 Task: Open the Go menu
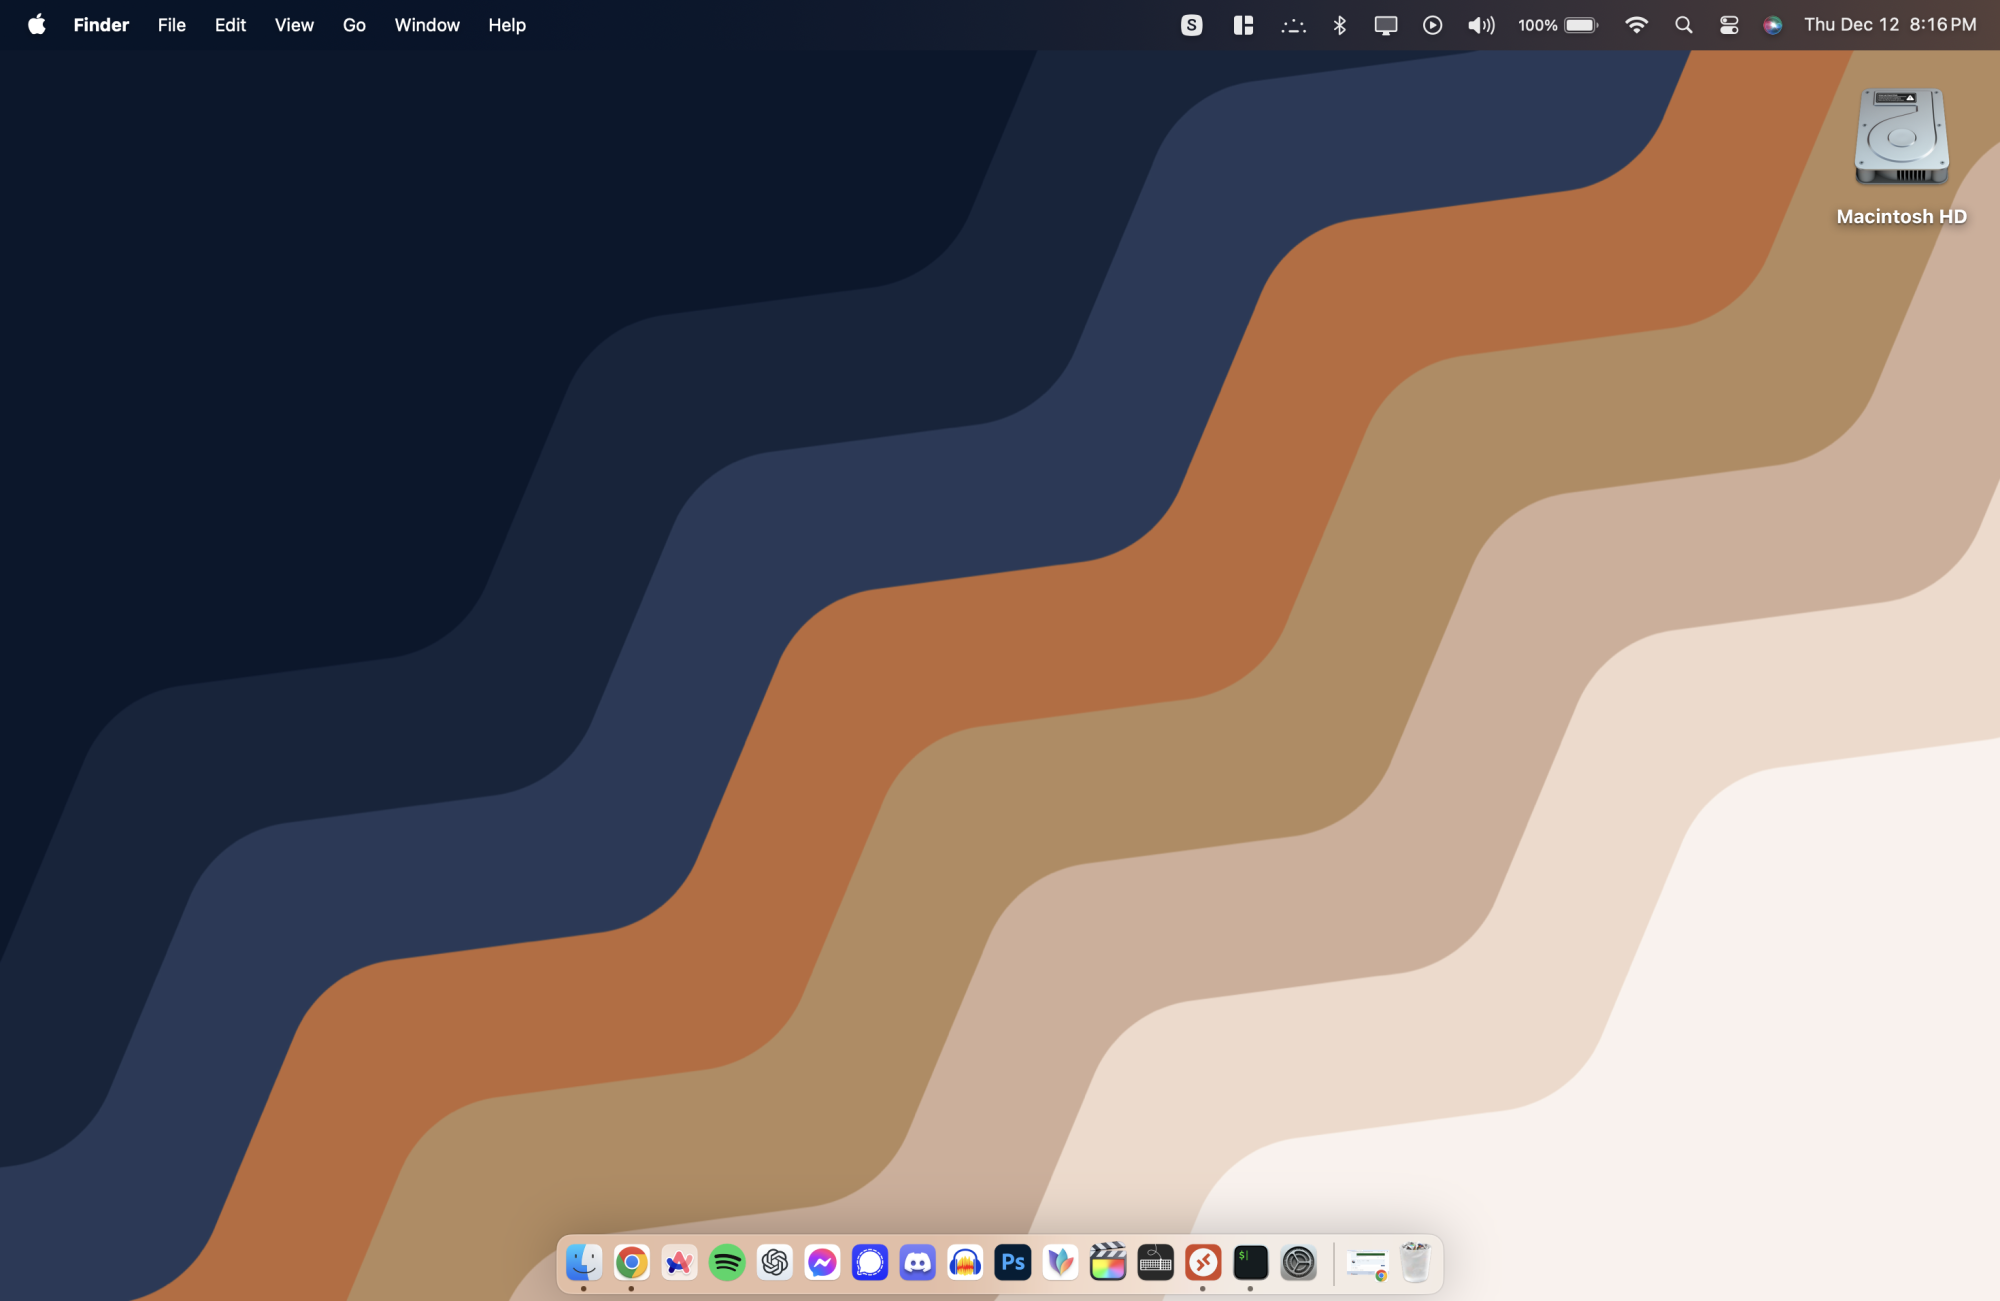[x=354, y=25]
